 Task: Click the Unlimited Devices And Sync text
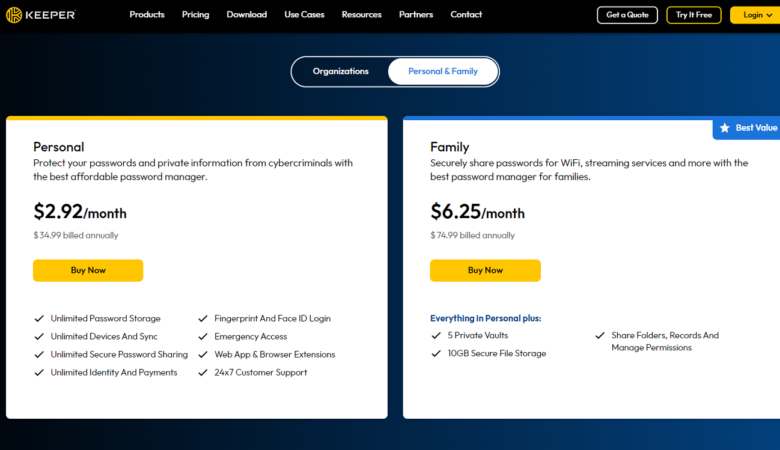[x=104, y=337]
